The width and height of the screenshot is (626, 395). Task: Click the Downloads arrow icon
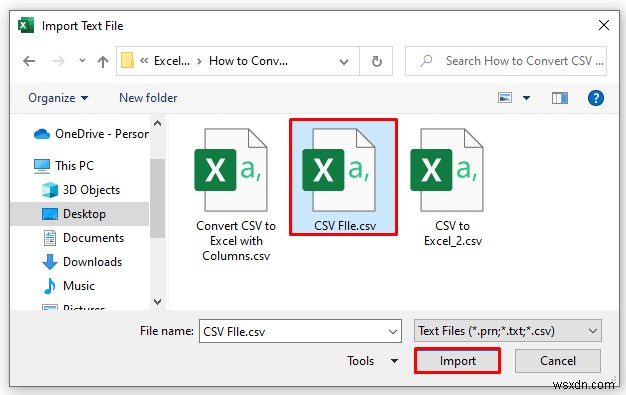pos(50,262)
